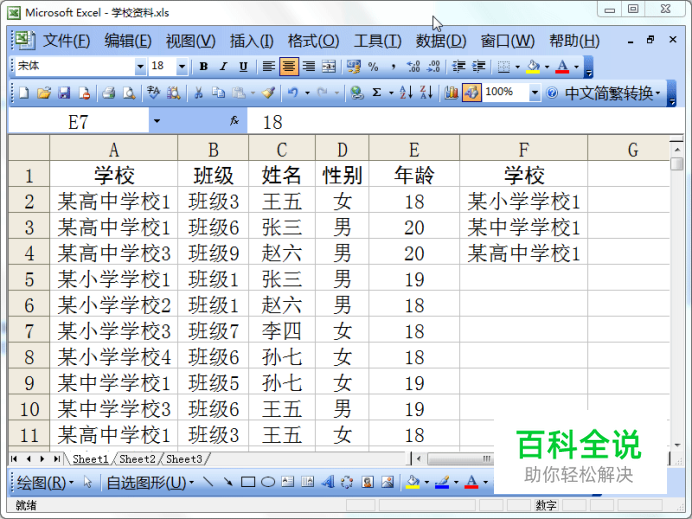Screen dimensions: 692x519
Task: Open font color dropdown in formatting toolbar
Action: click(x=576, y=67)
